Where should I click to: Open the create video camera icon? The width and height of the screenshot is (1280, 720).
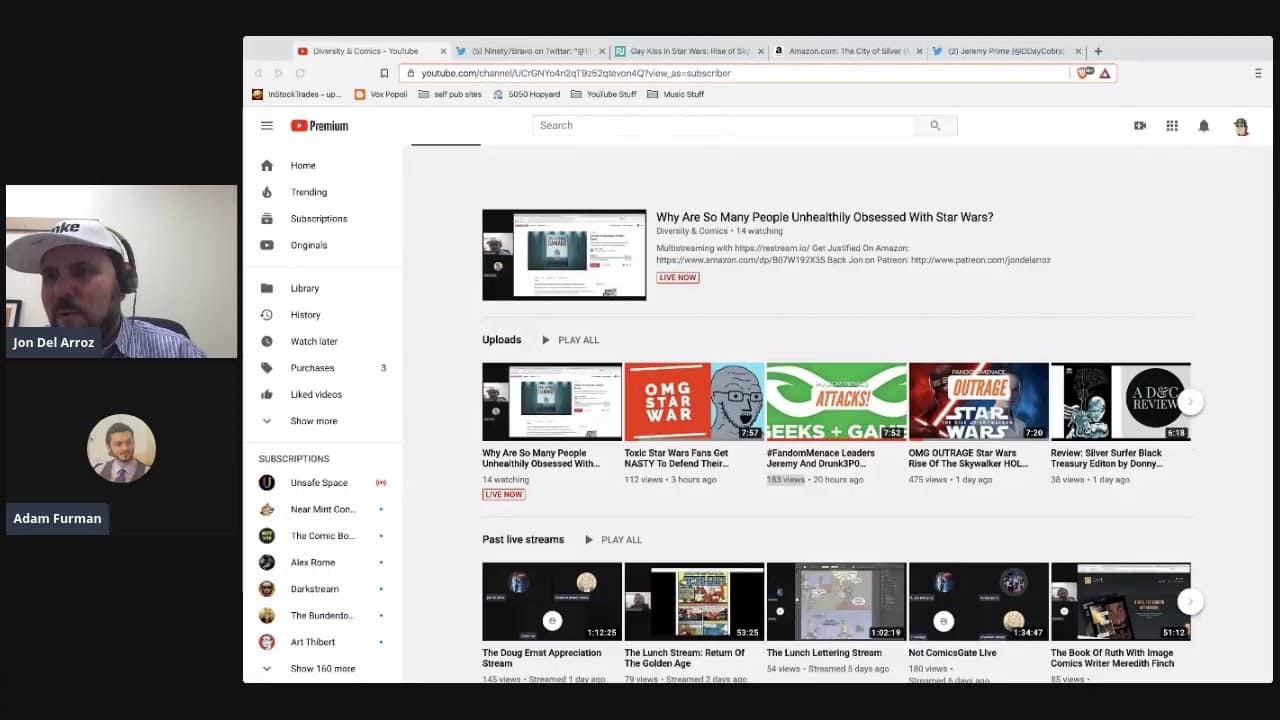click(x=1139, y=126)
